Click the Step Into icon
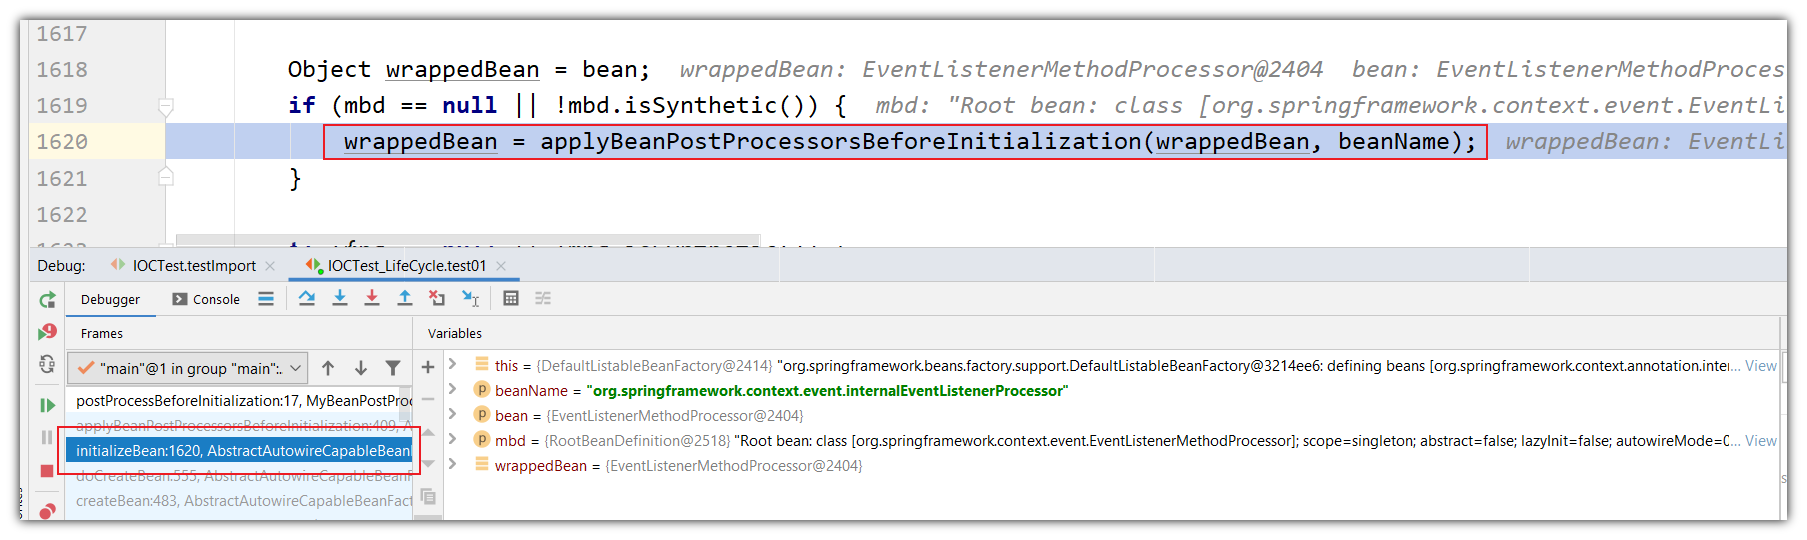 [340, 298]
